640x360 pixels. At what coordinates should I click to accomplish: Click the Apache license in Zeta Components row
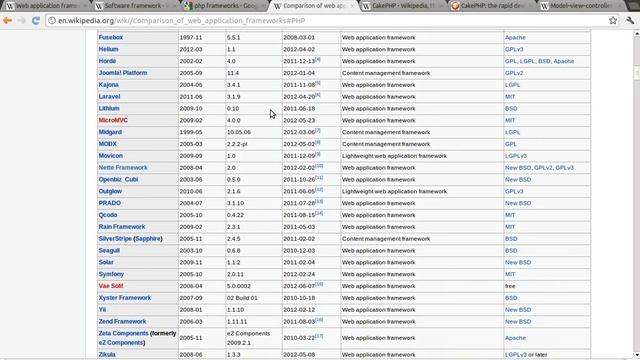(x=515, y=338)
